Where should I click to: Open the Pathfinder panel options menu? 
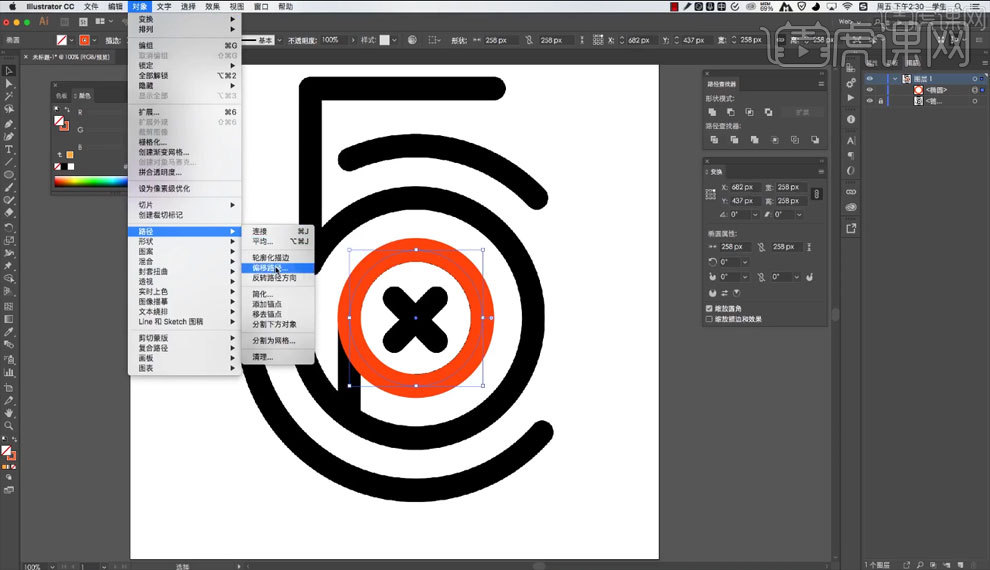tap(821, 84)
